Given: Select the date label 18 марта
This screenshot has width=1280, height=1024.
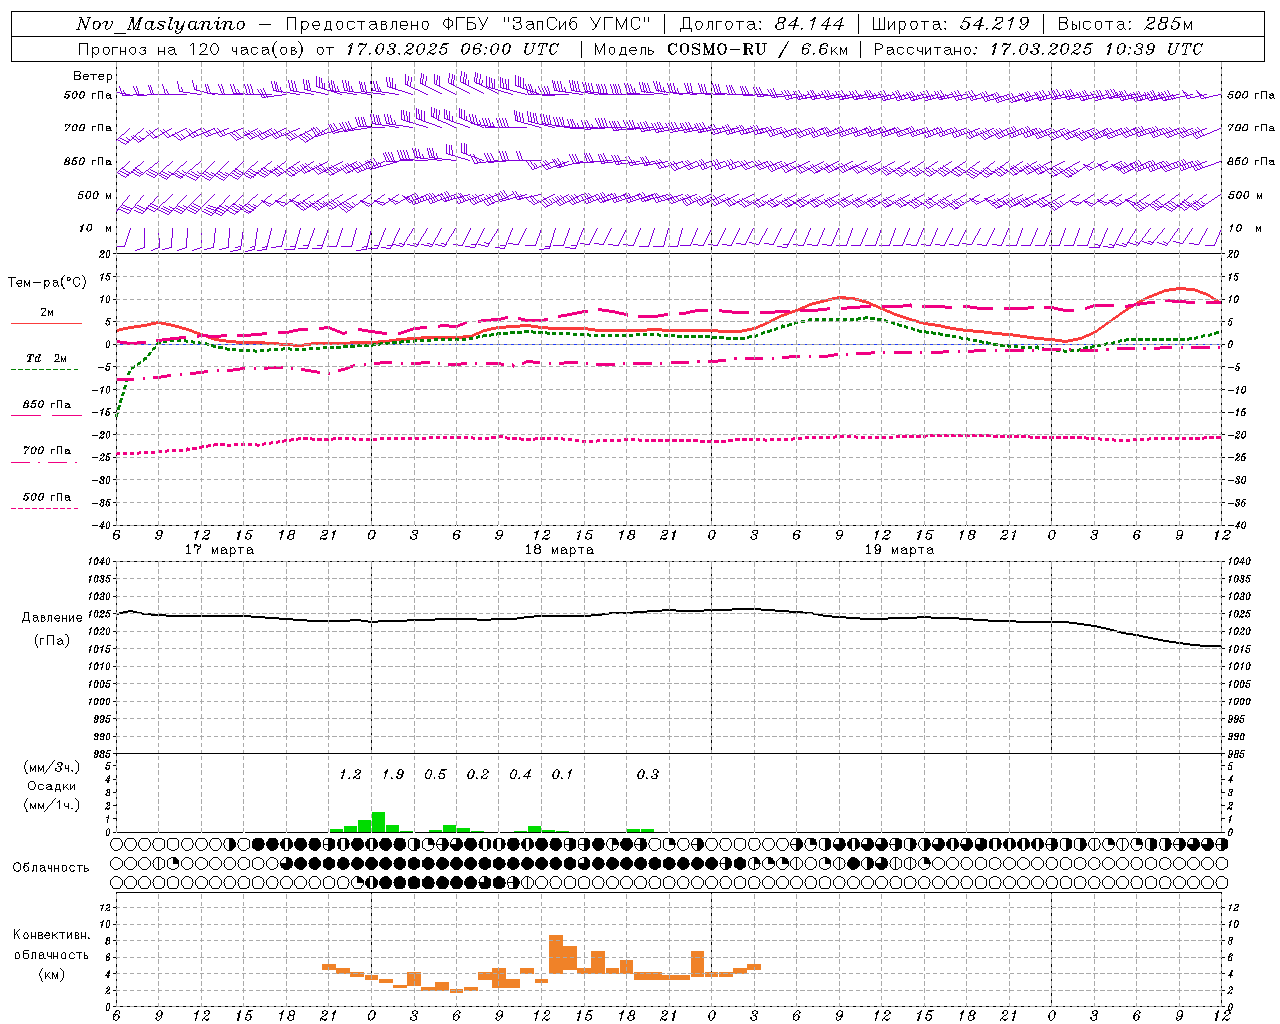Looking at the screenshot, I should coord(560,550).
